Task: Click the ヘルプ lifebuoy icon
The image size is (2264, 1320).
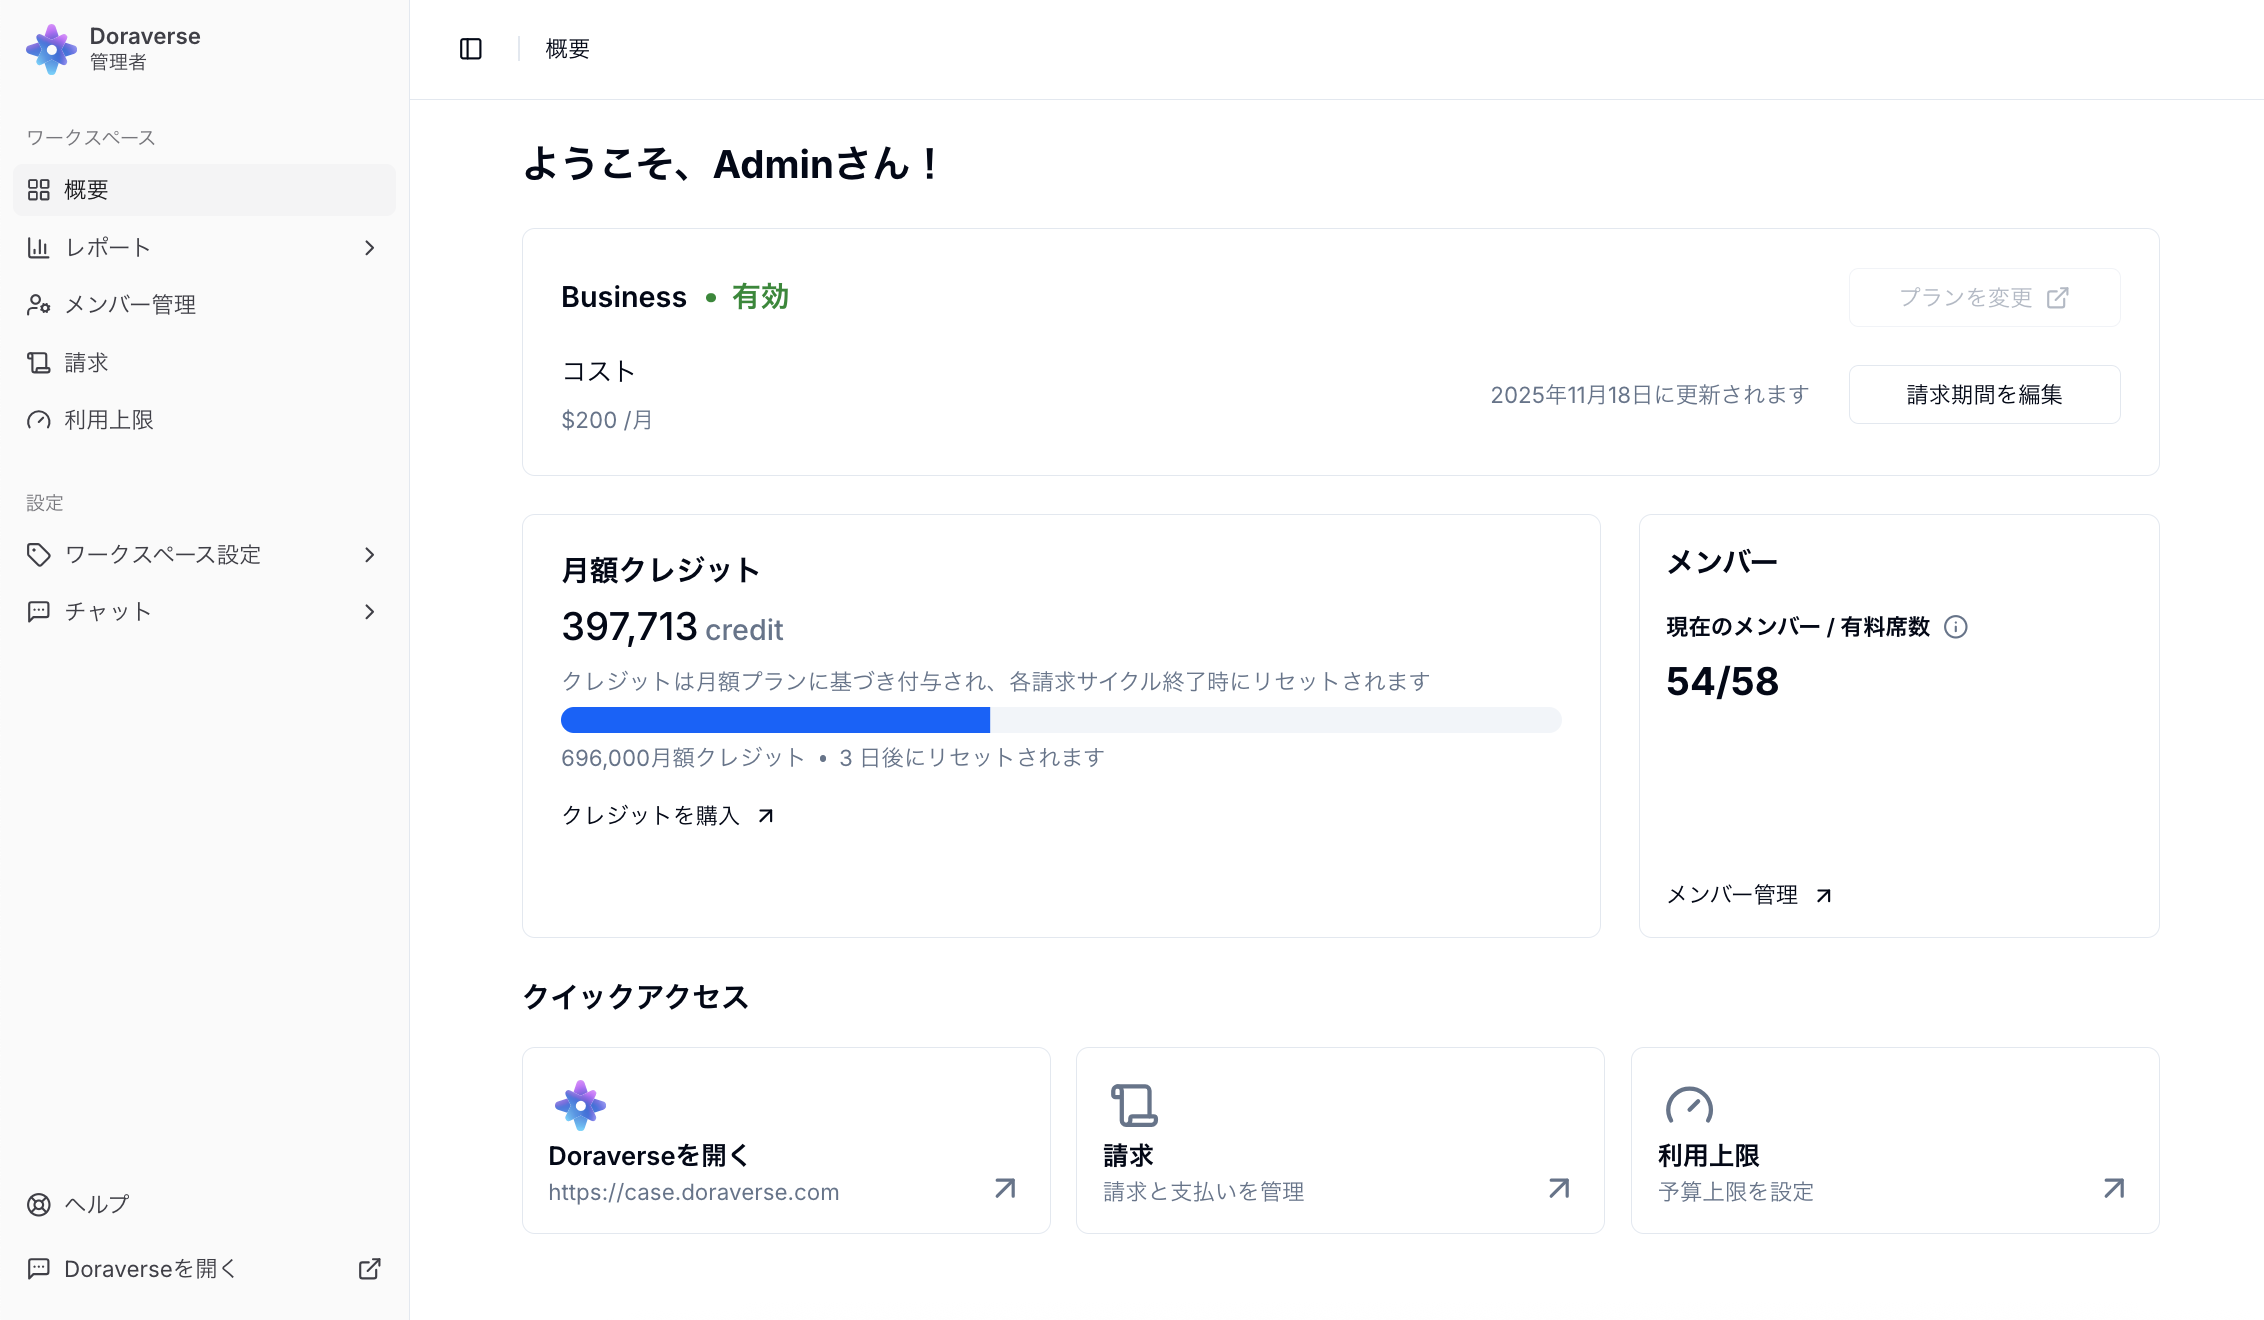Action: (39, 1204)
